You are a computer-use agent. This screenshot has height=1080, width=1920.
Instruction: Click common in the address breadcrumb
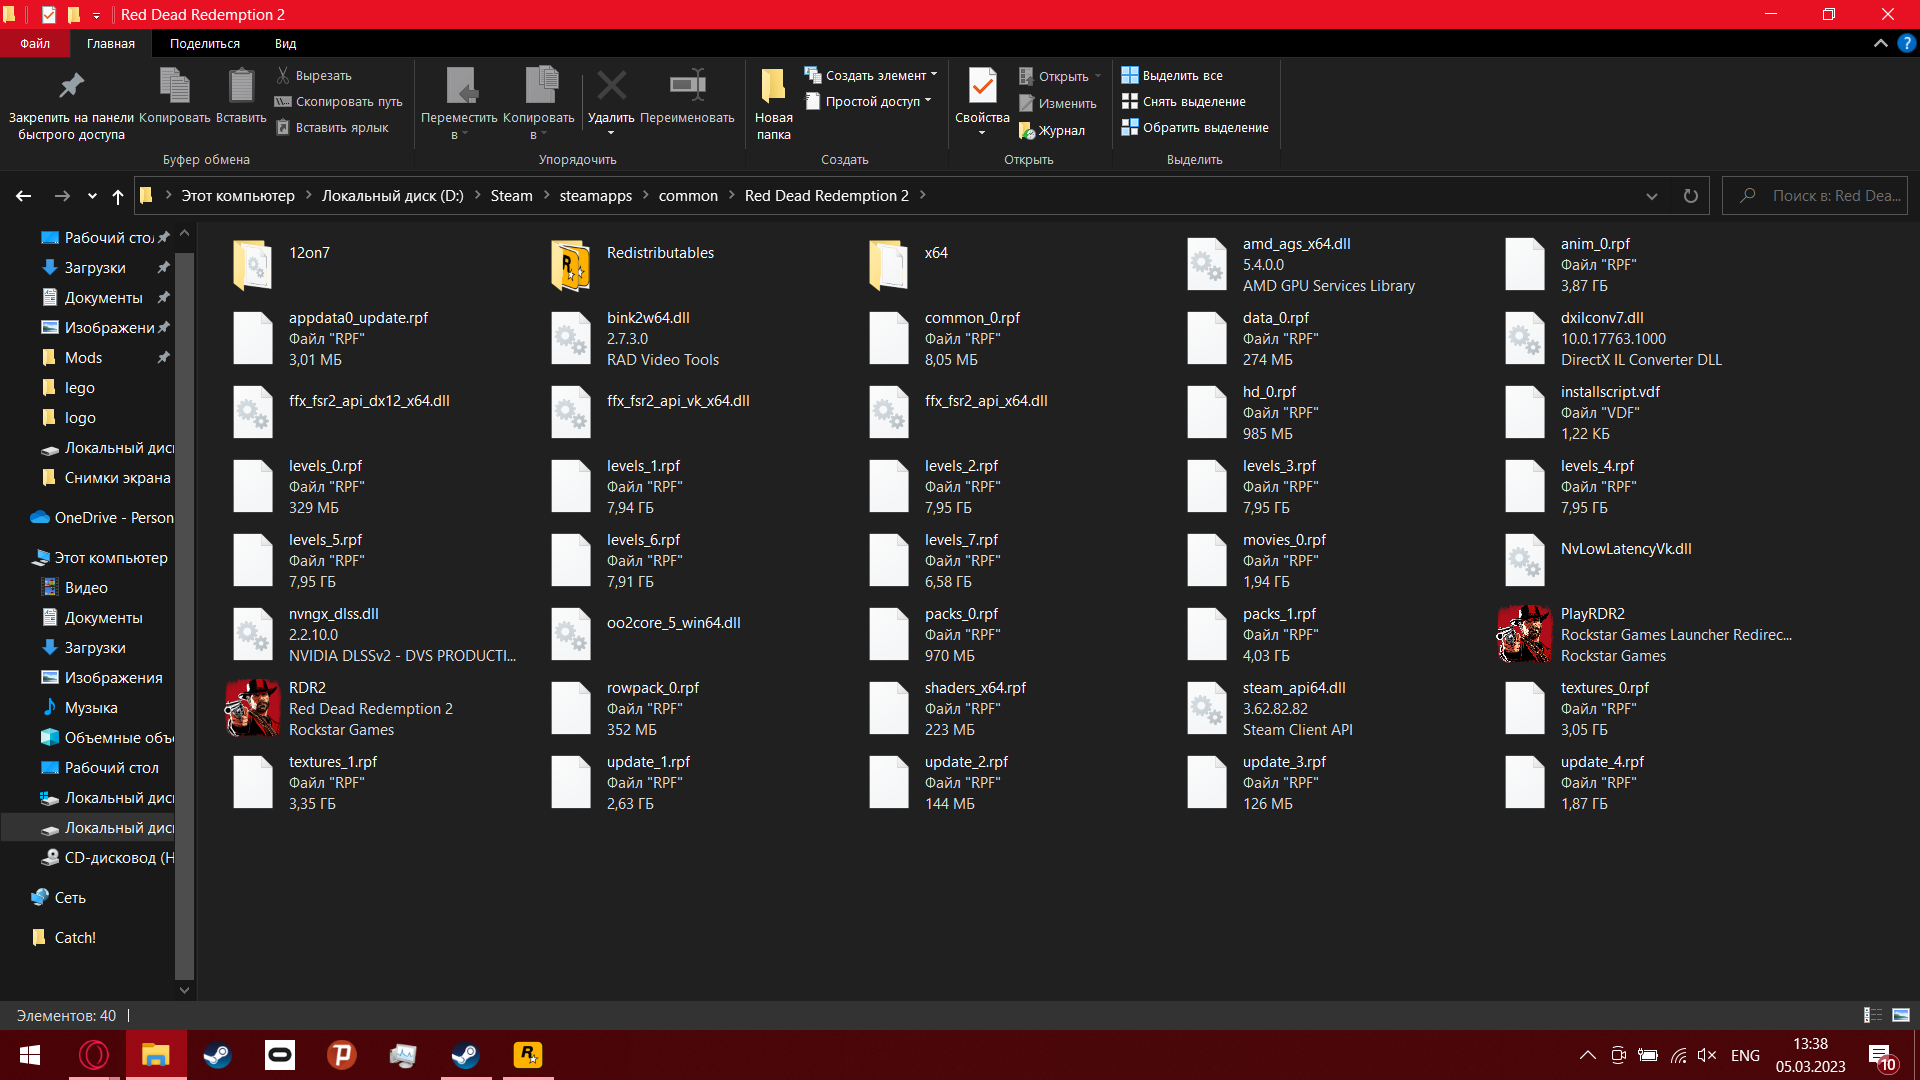point(688,196)
